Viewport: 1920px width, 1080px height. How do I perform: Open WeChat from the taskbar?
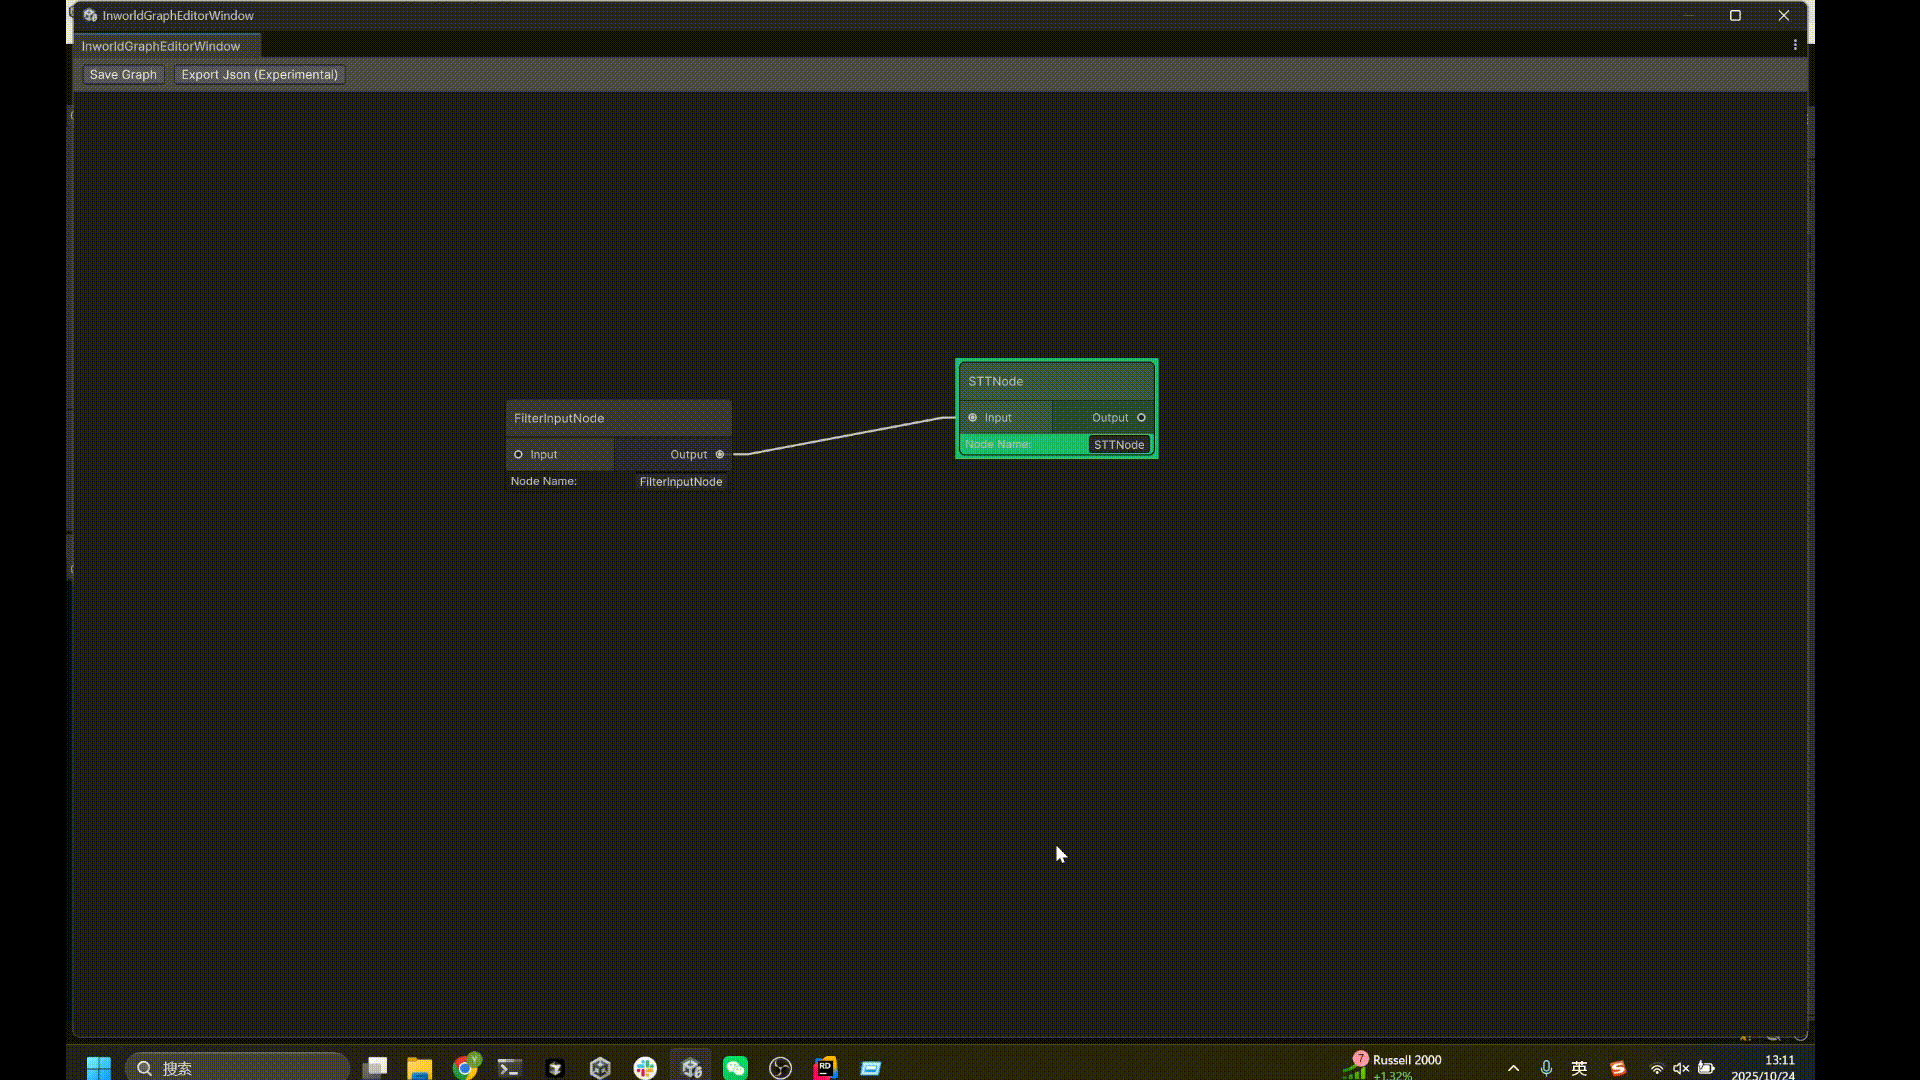735,1068
